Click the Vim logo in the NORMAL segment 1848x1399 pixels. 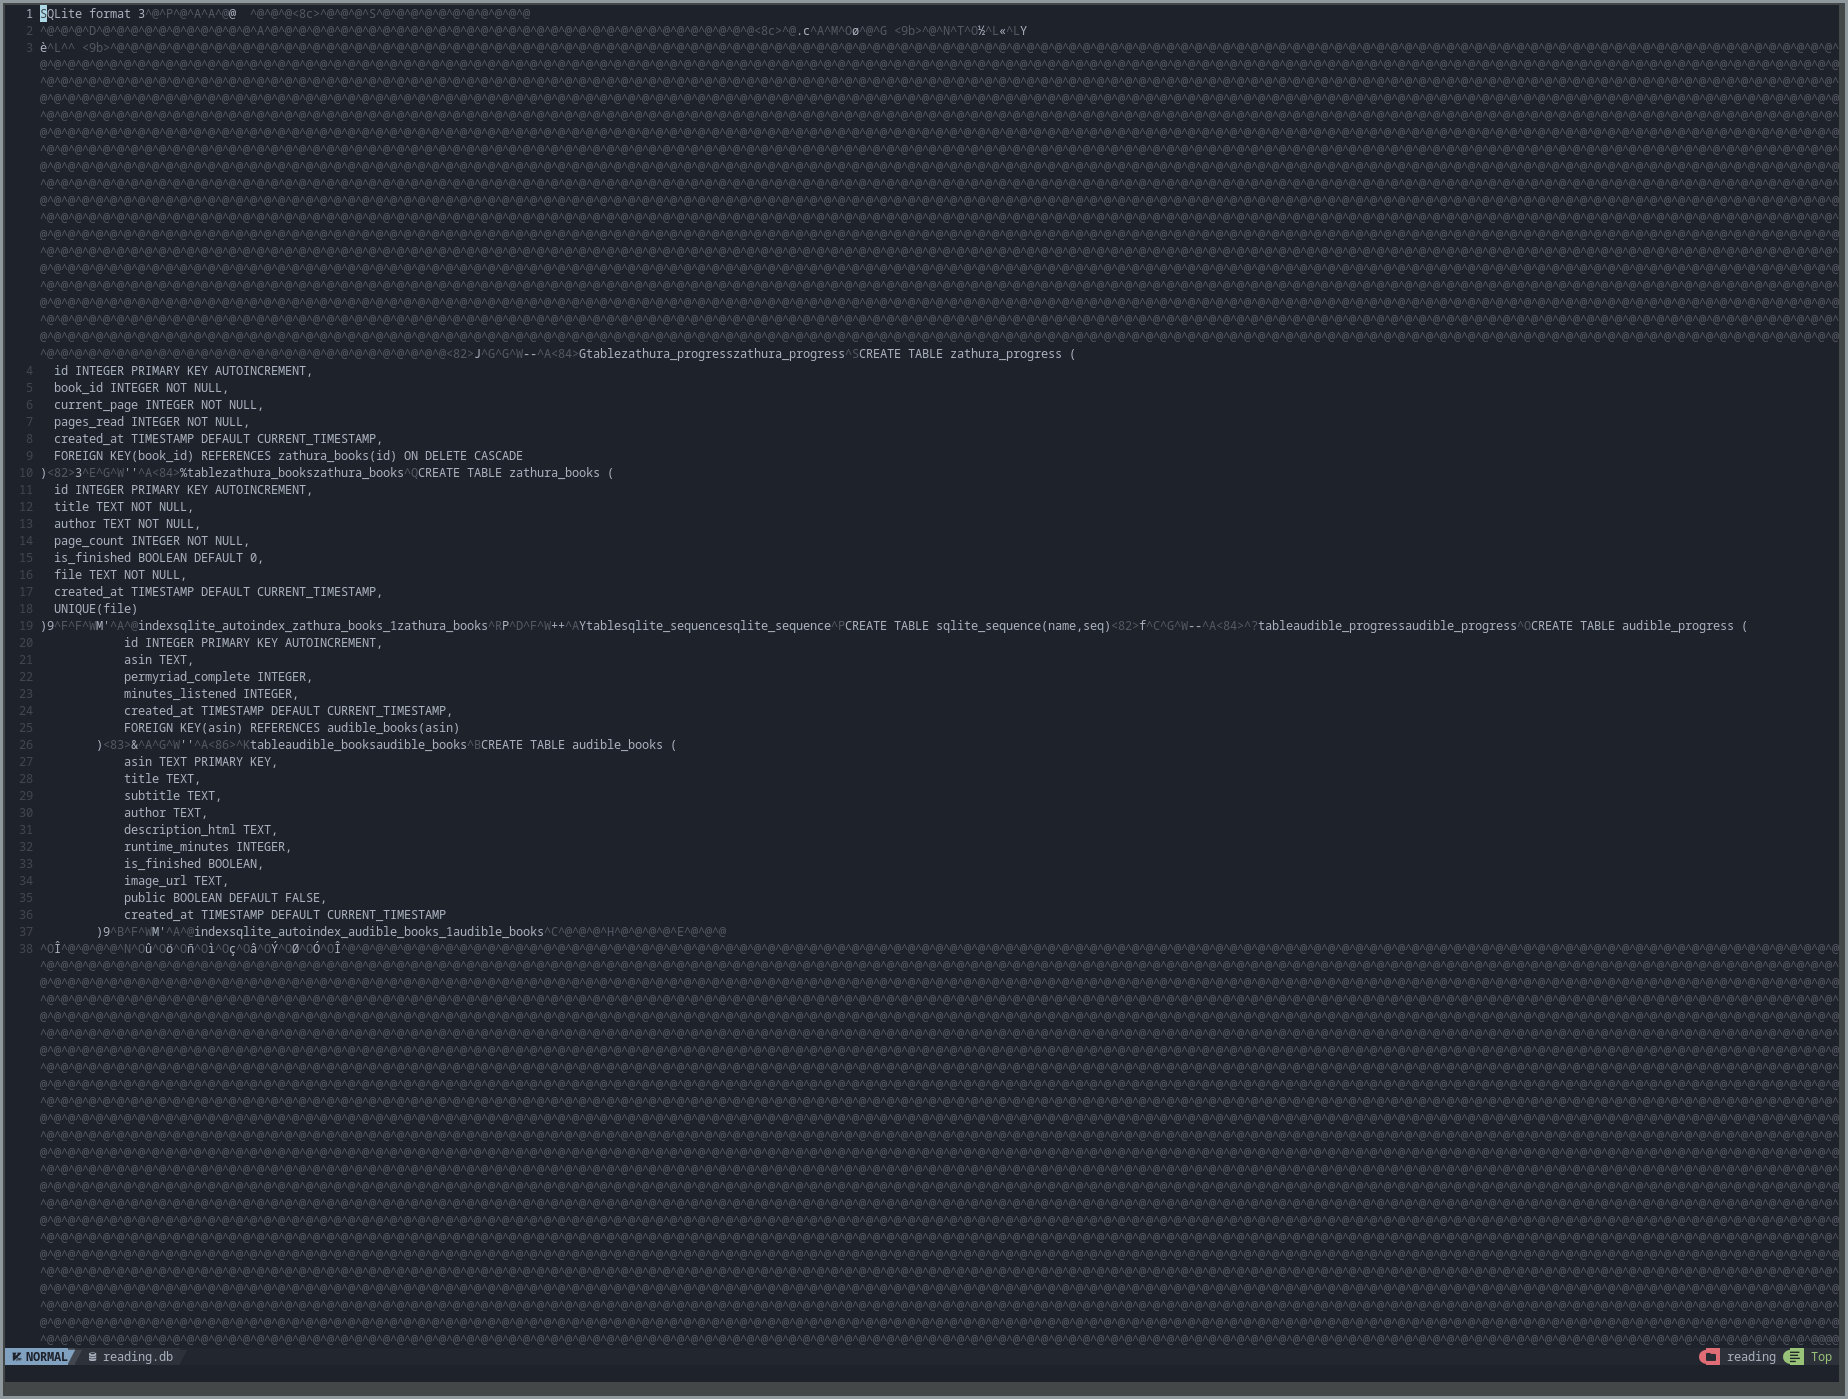click(18, 1357)
